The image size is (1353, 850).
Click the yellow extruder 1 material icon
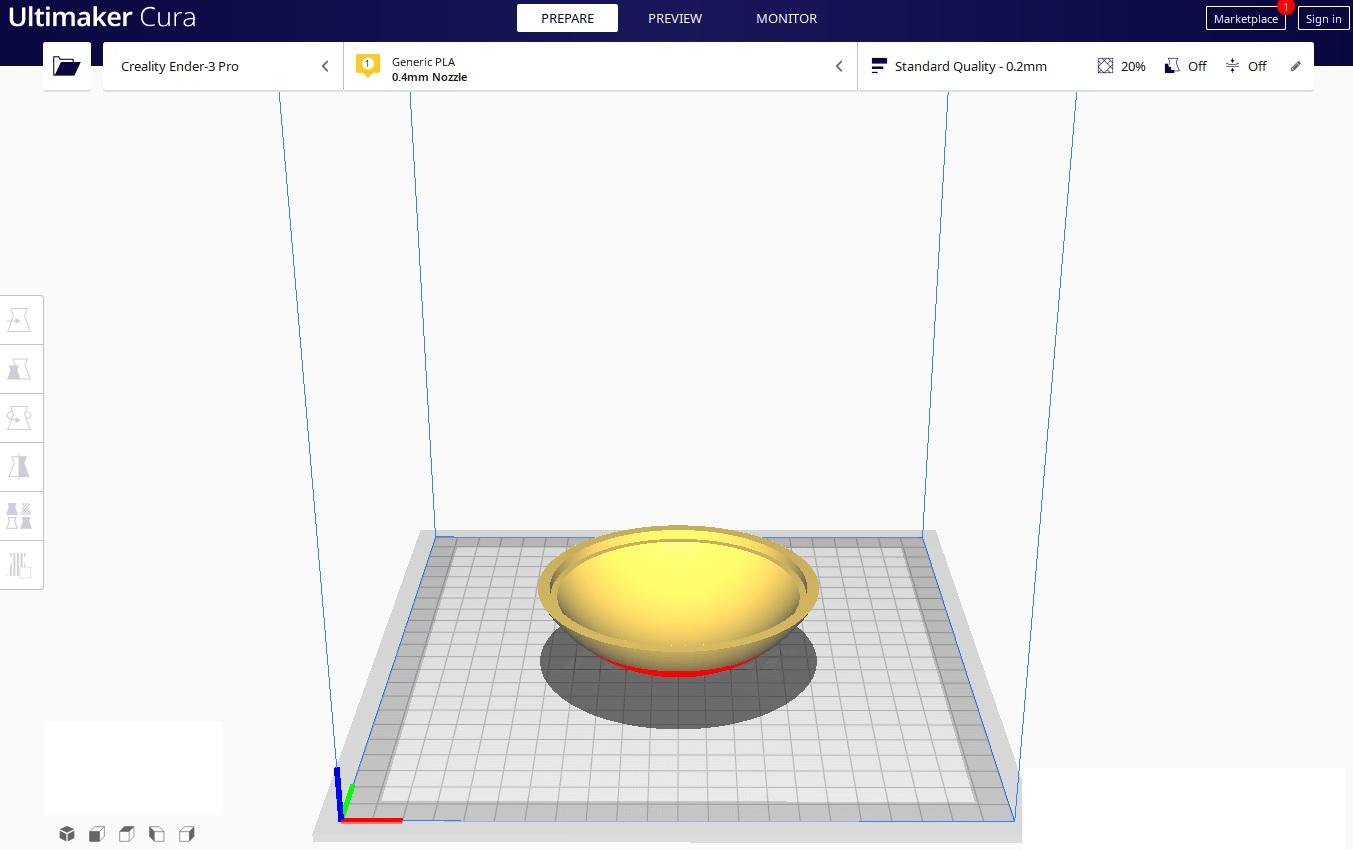point(367,66)
